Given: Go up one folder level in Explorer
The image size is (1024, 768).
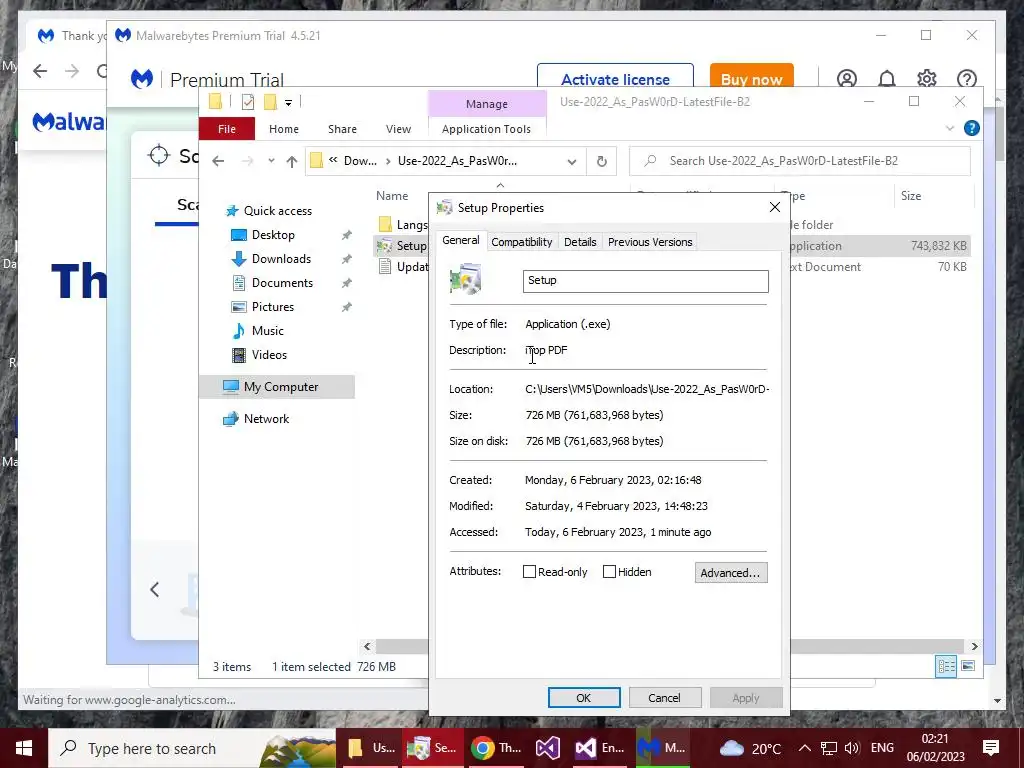Looking at the screenshot, I should tap(291, 161).
